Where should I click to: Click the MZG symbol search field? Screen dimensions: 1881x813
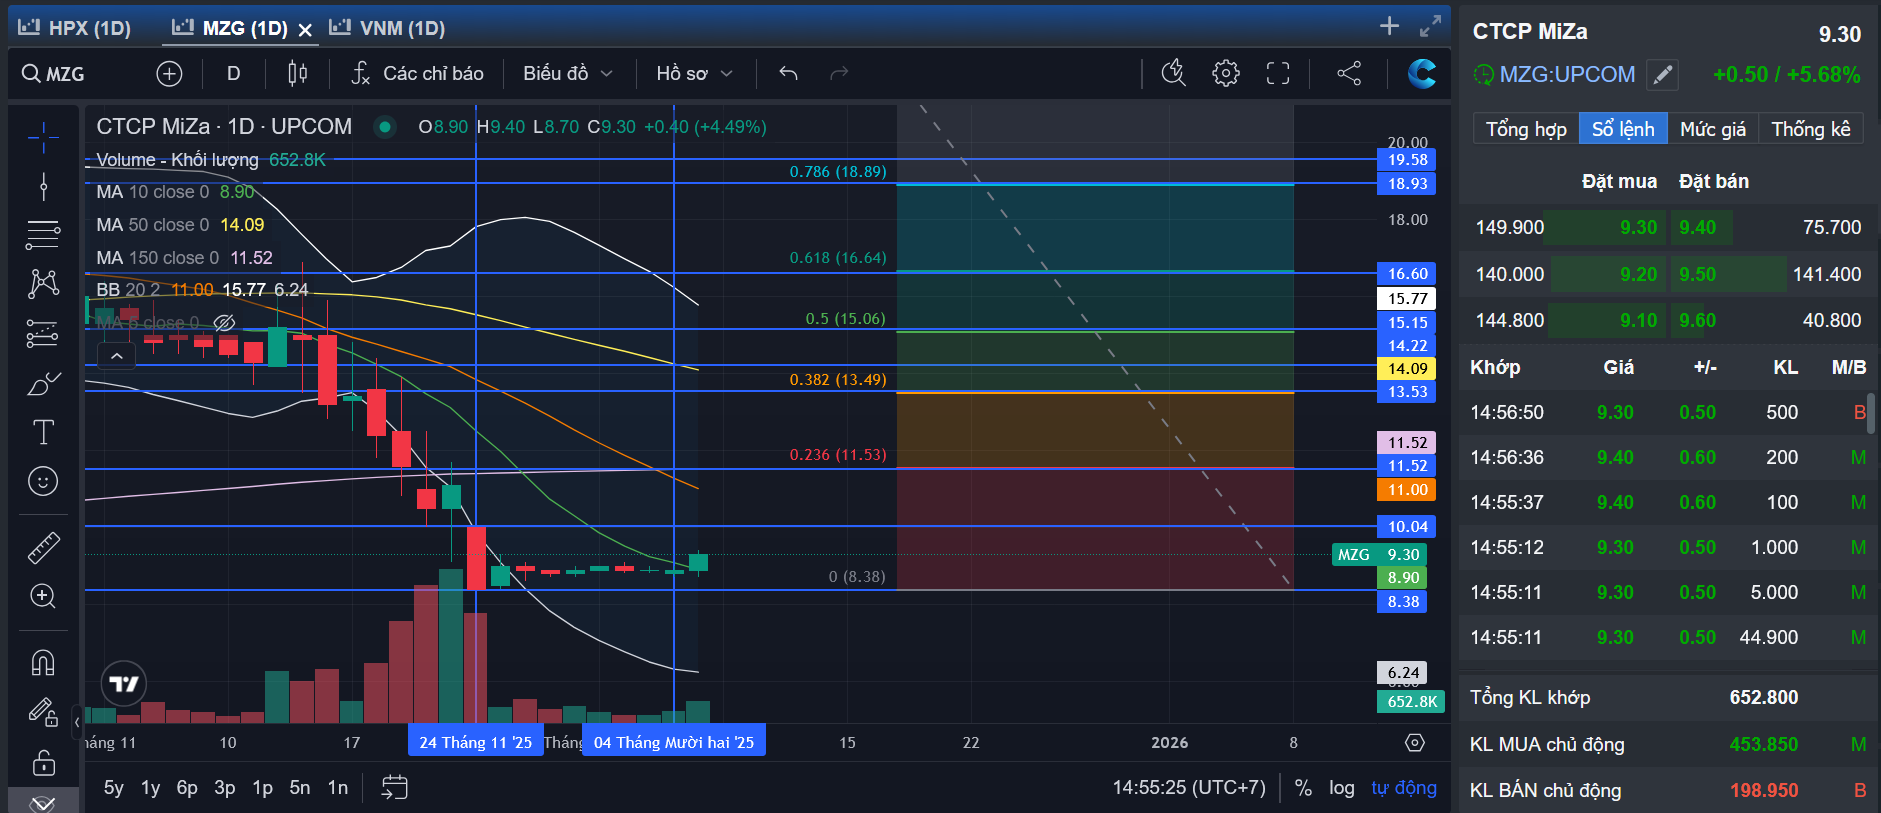pyautogui.click(x=80, y=74)
